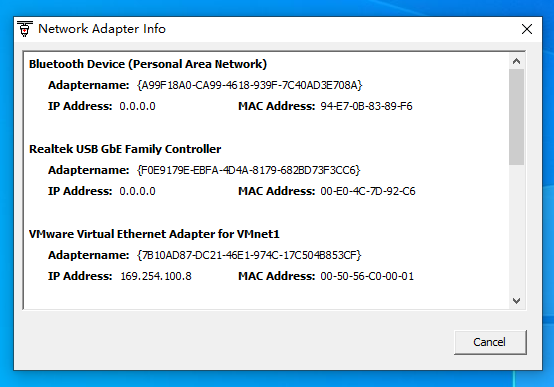Screen dimensions: 554x387
Task: Click the IP address 169.254.100.8
Action: 156,276
